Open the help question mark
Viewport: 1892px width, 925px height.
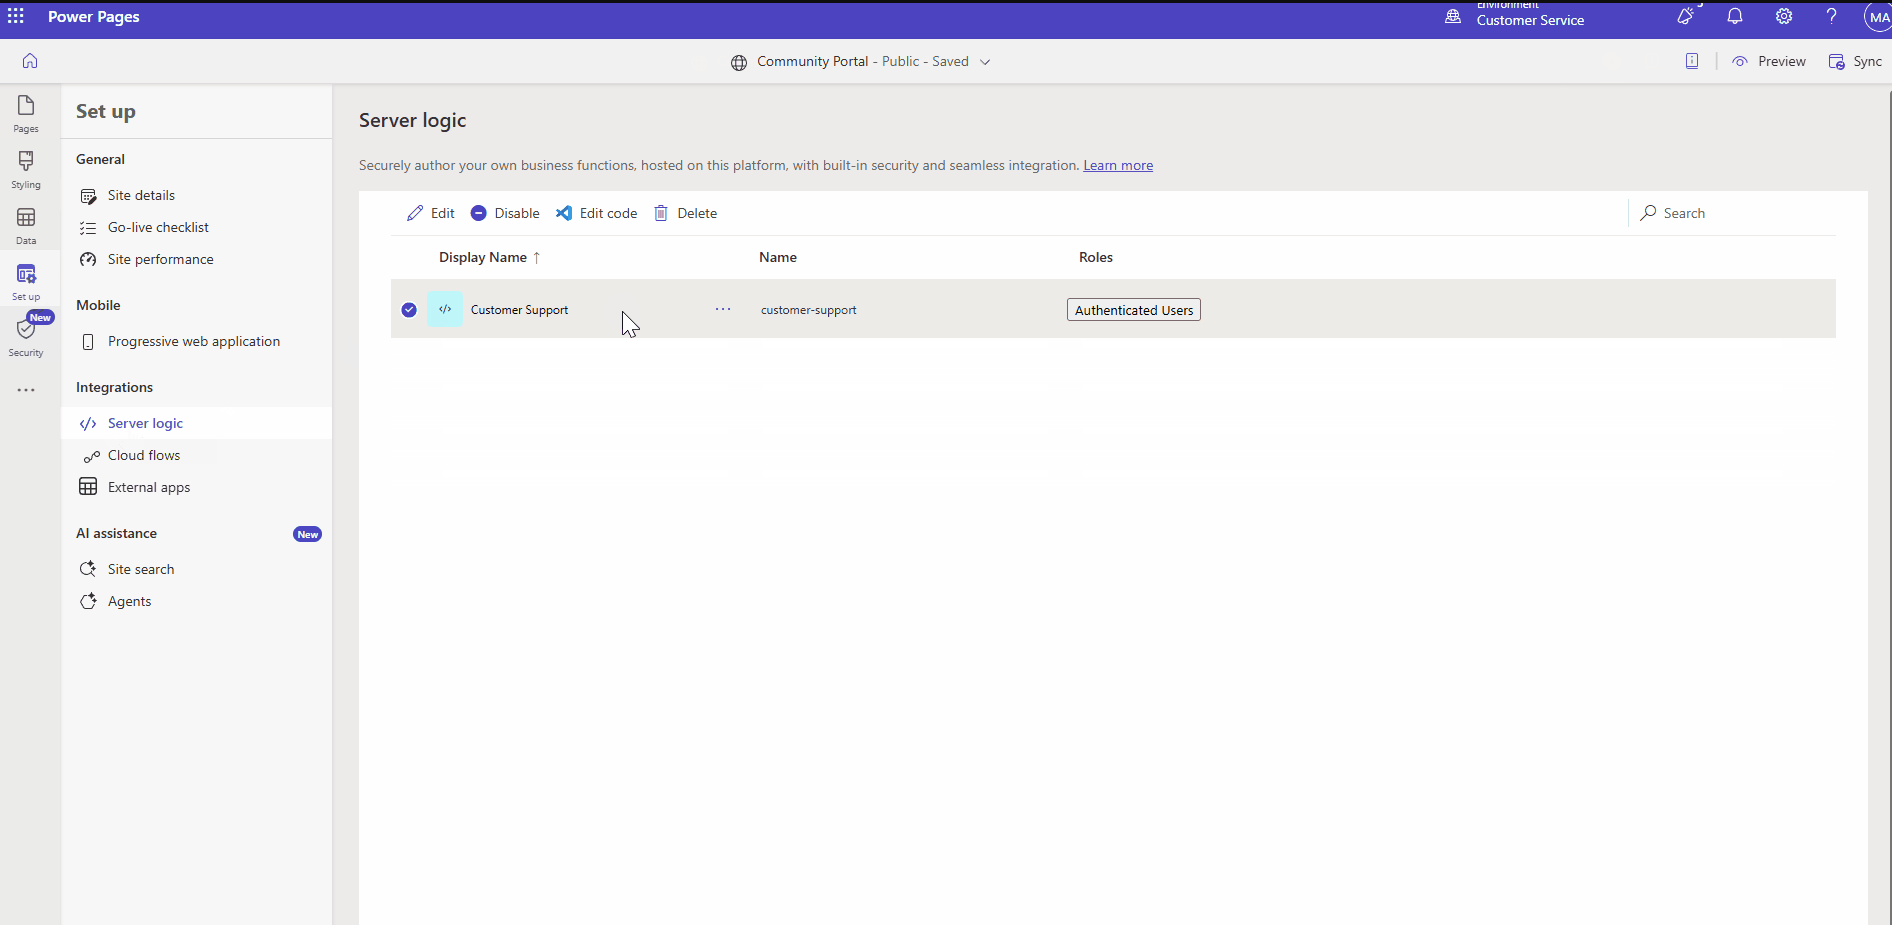pyautogui.click(x=1832, y=17)
